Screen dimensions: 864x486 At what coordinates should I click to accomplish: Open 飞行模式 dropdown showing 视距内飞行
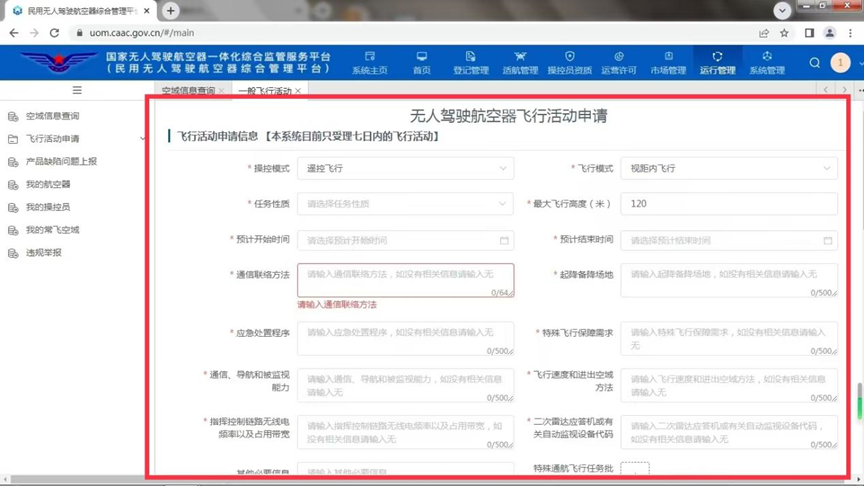(728, 169)
